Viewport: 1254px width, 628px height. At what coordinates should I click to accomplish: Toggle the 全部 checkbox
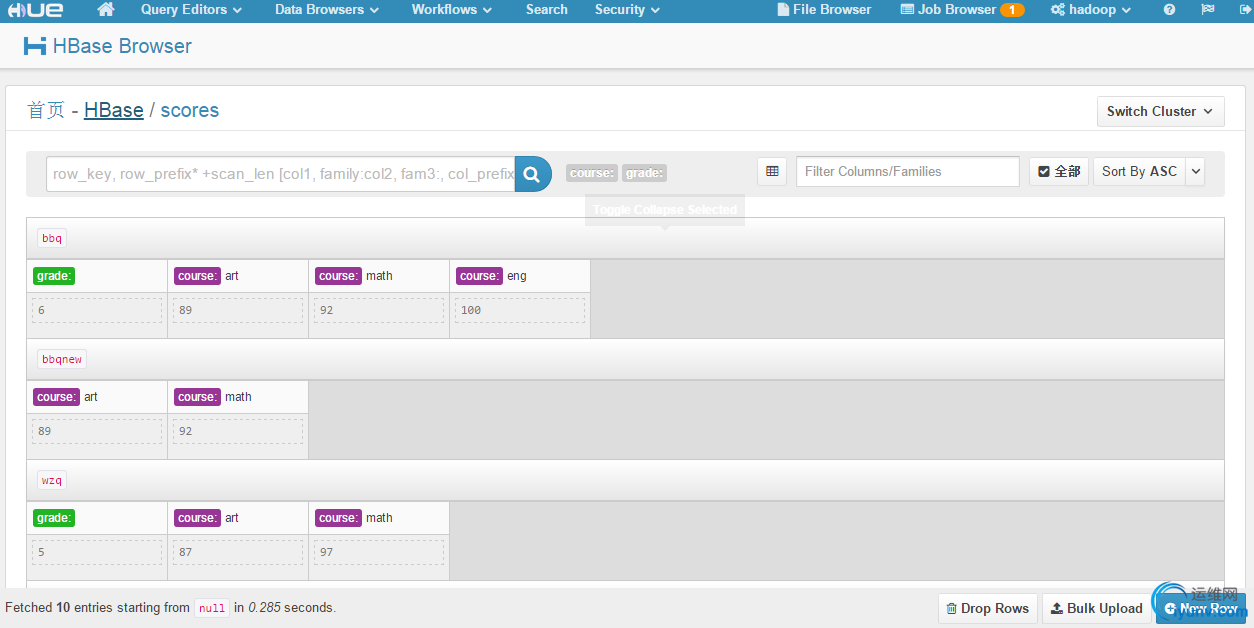(1059, 171)
